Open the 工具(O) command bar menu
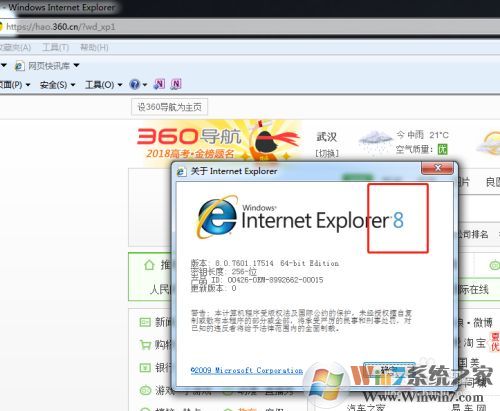 (104, 85)
